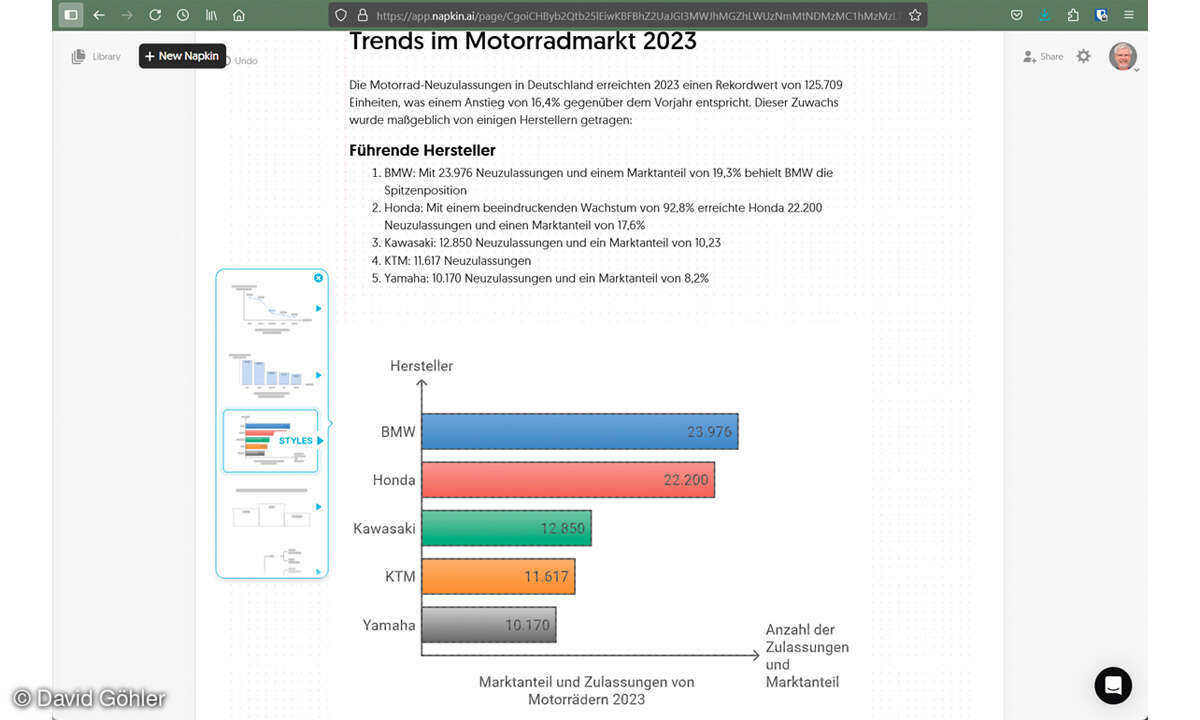This screenshot has width=1200, height=720.
Task: Bookmark this page with the star icon
Action: click(914, 15)
